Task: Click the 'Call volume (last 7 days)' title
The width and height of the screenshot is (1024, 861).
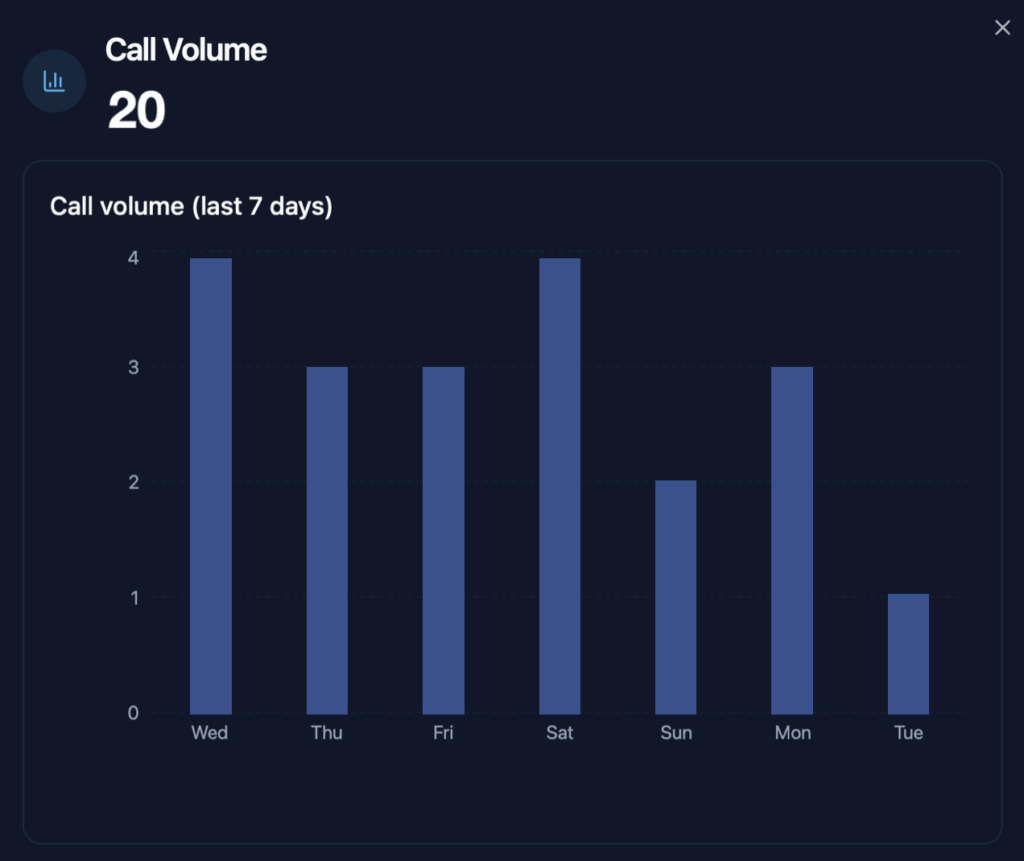Action: click(191, 207)
